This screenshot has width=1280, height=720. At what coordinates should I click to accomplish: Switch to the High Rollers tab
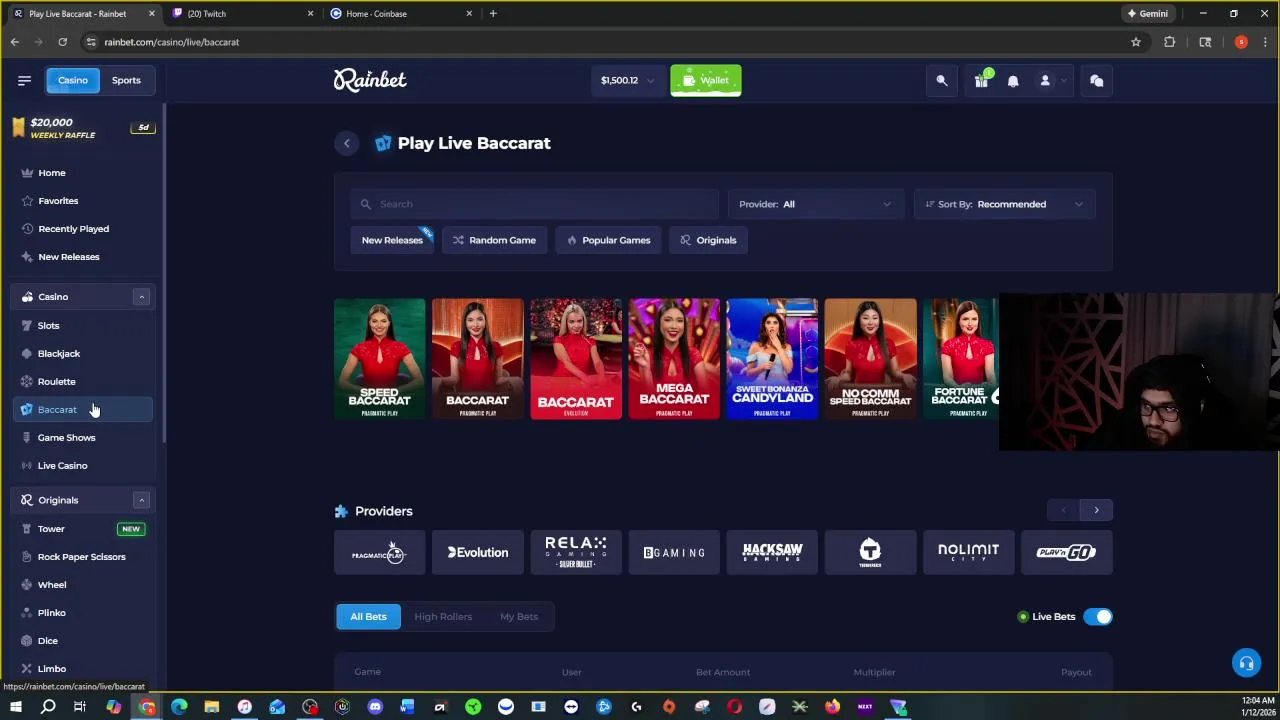(443, 617)
